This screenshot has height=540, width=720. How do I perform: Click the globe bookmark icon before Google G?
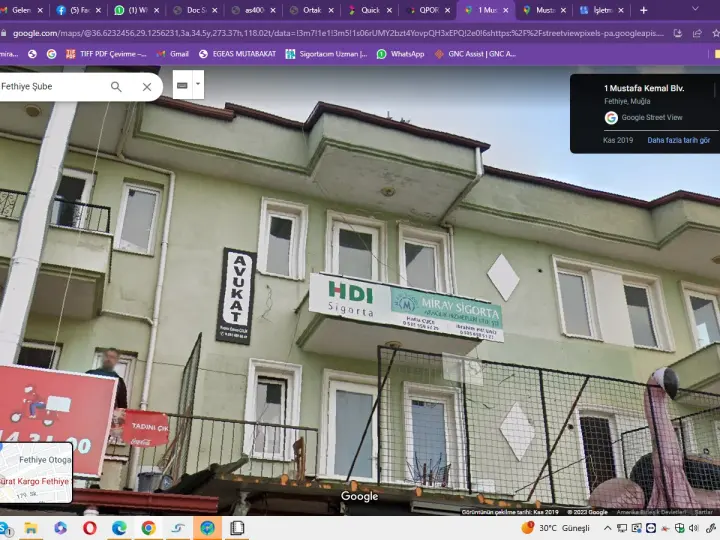click(x=32, y=54)
